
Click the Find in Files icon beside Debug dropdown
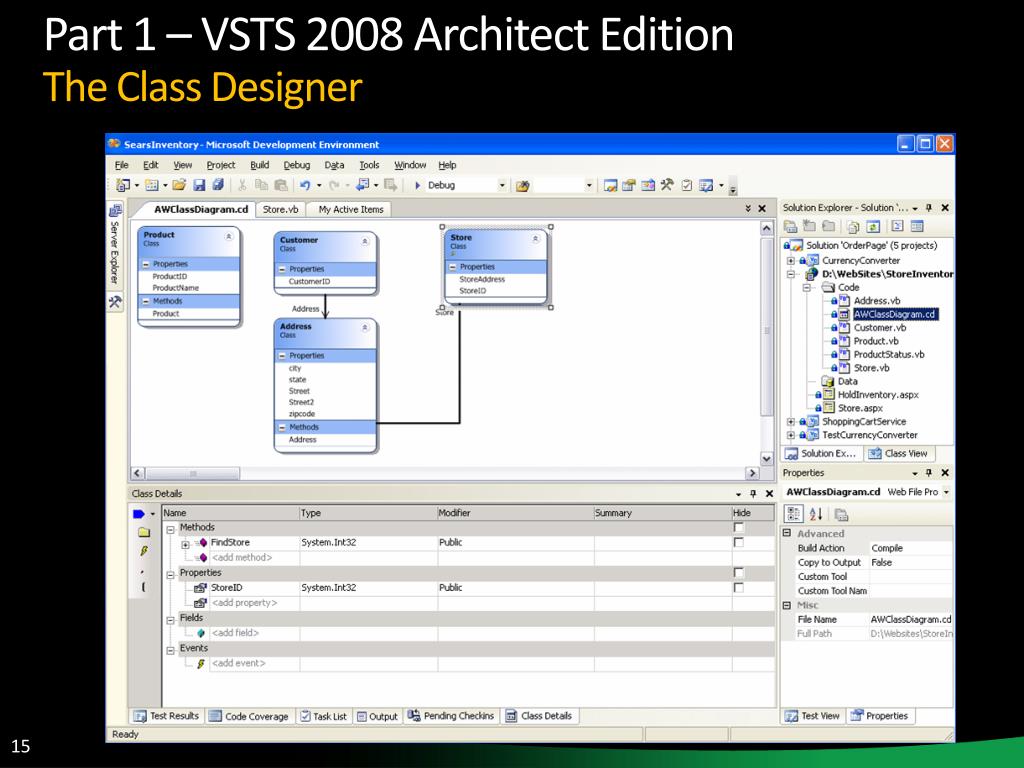[x=522, y=186]
